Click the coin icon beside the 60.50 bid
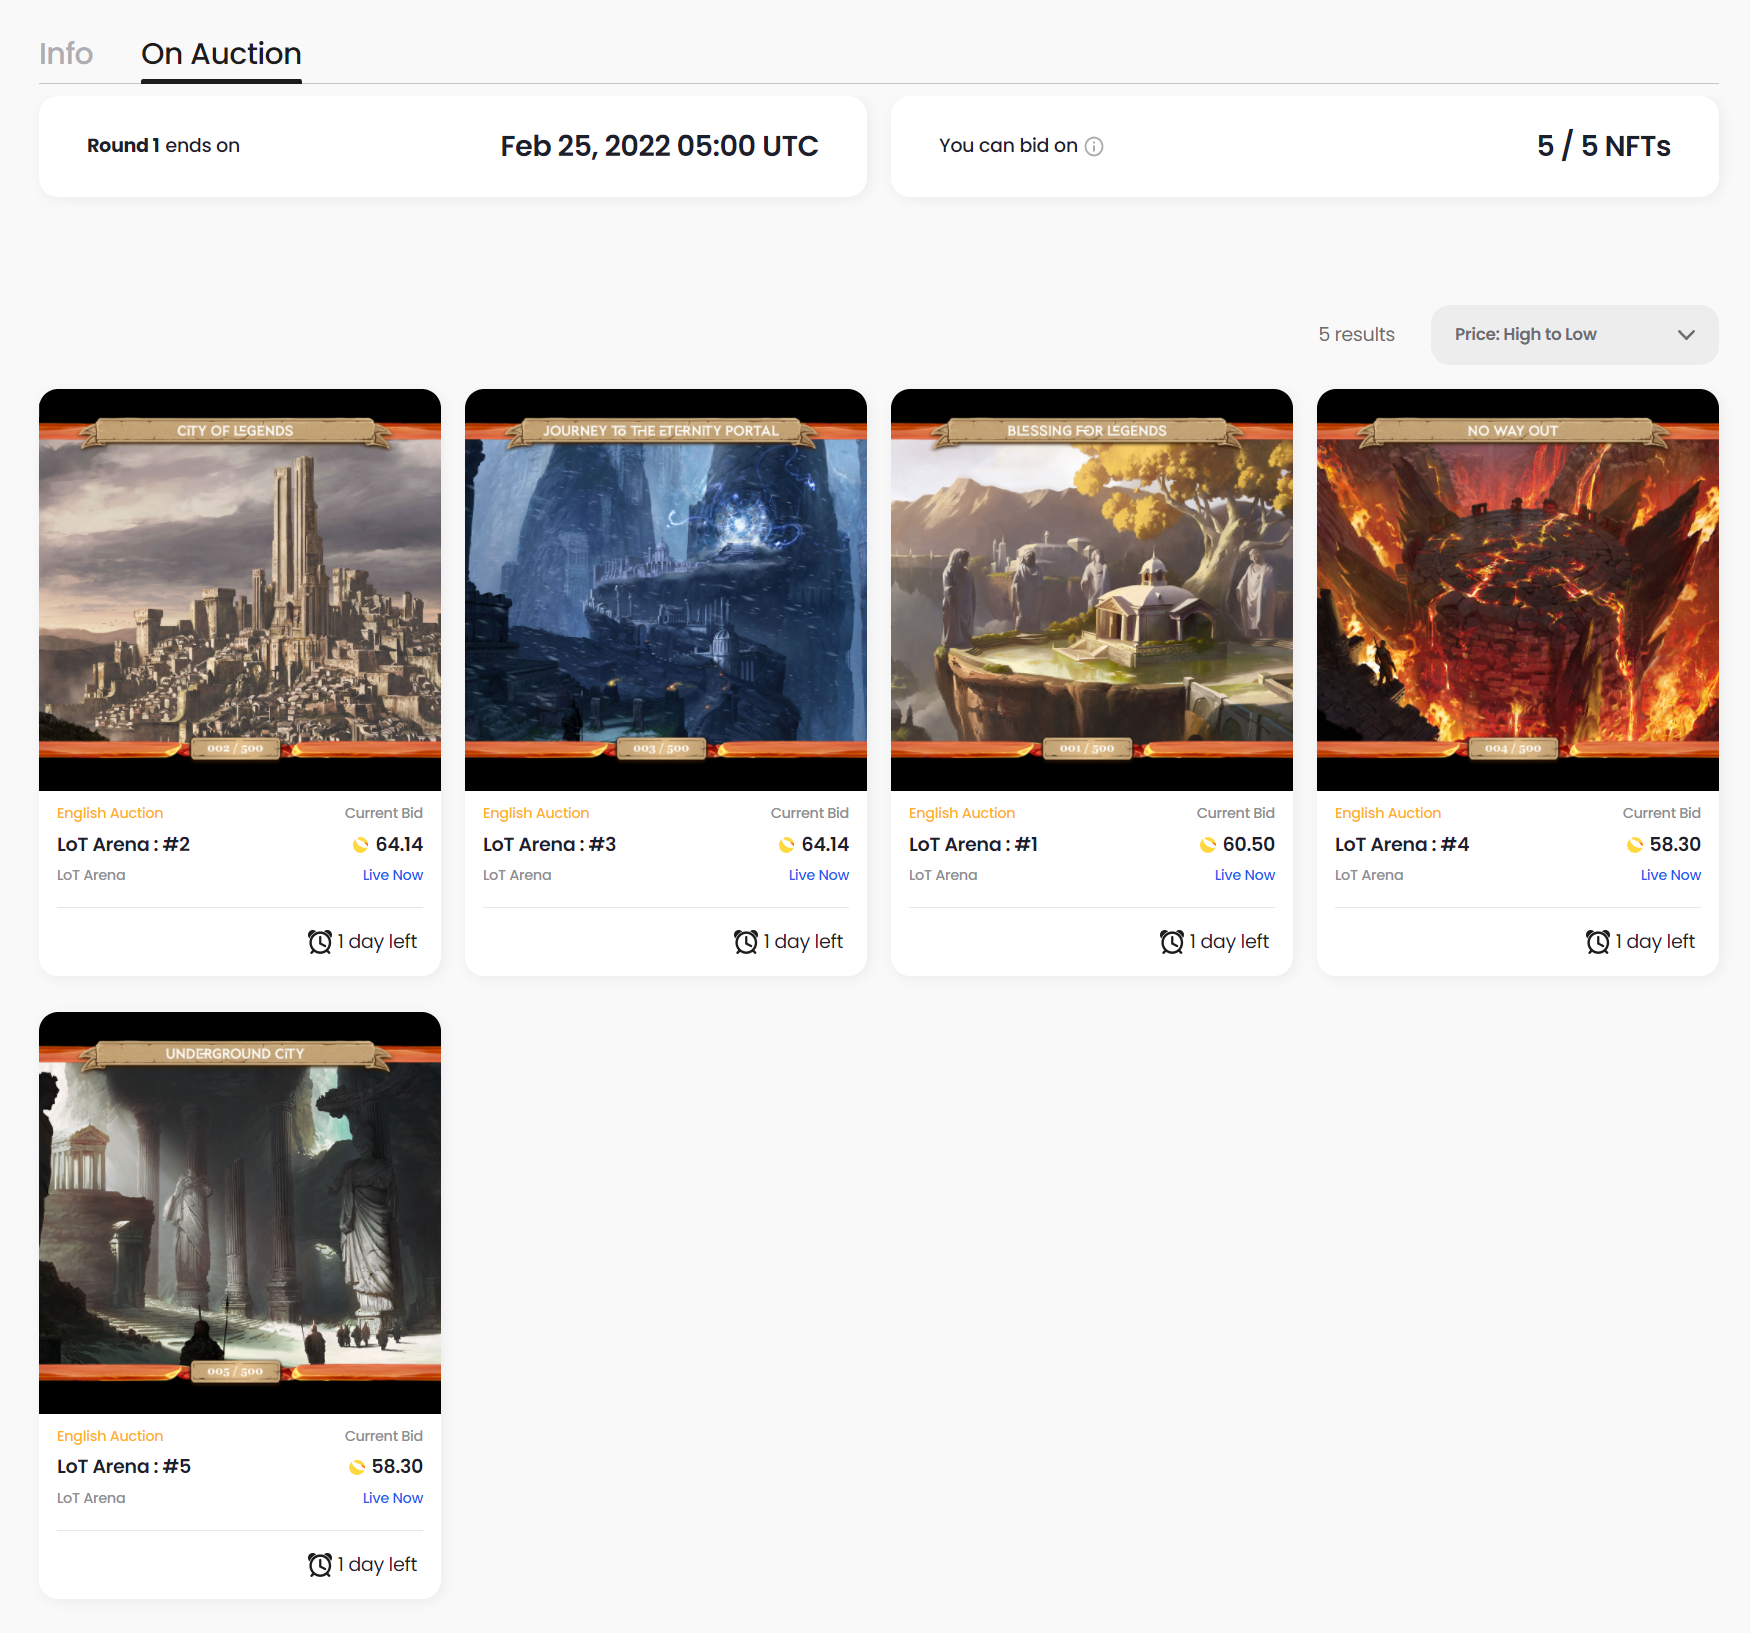 click(x=1208, y=845)
